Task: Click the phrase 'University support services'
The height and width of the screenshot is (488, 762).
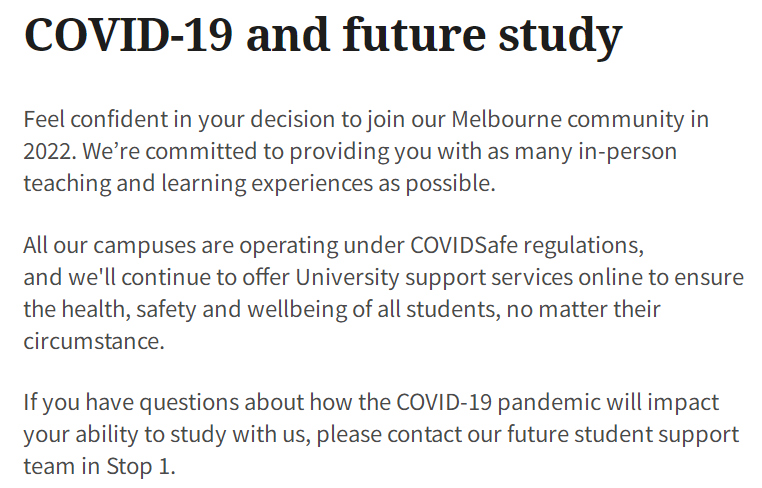Action: point(434,278)
